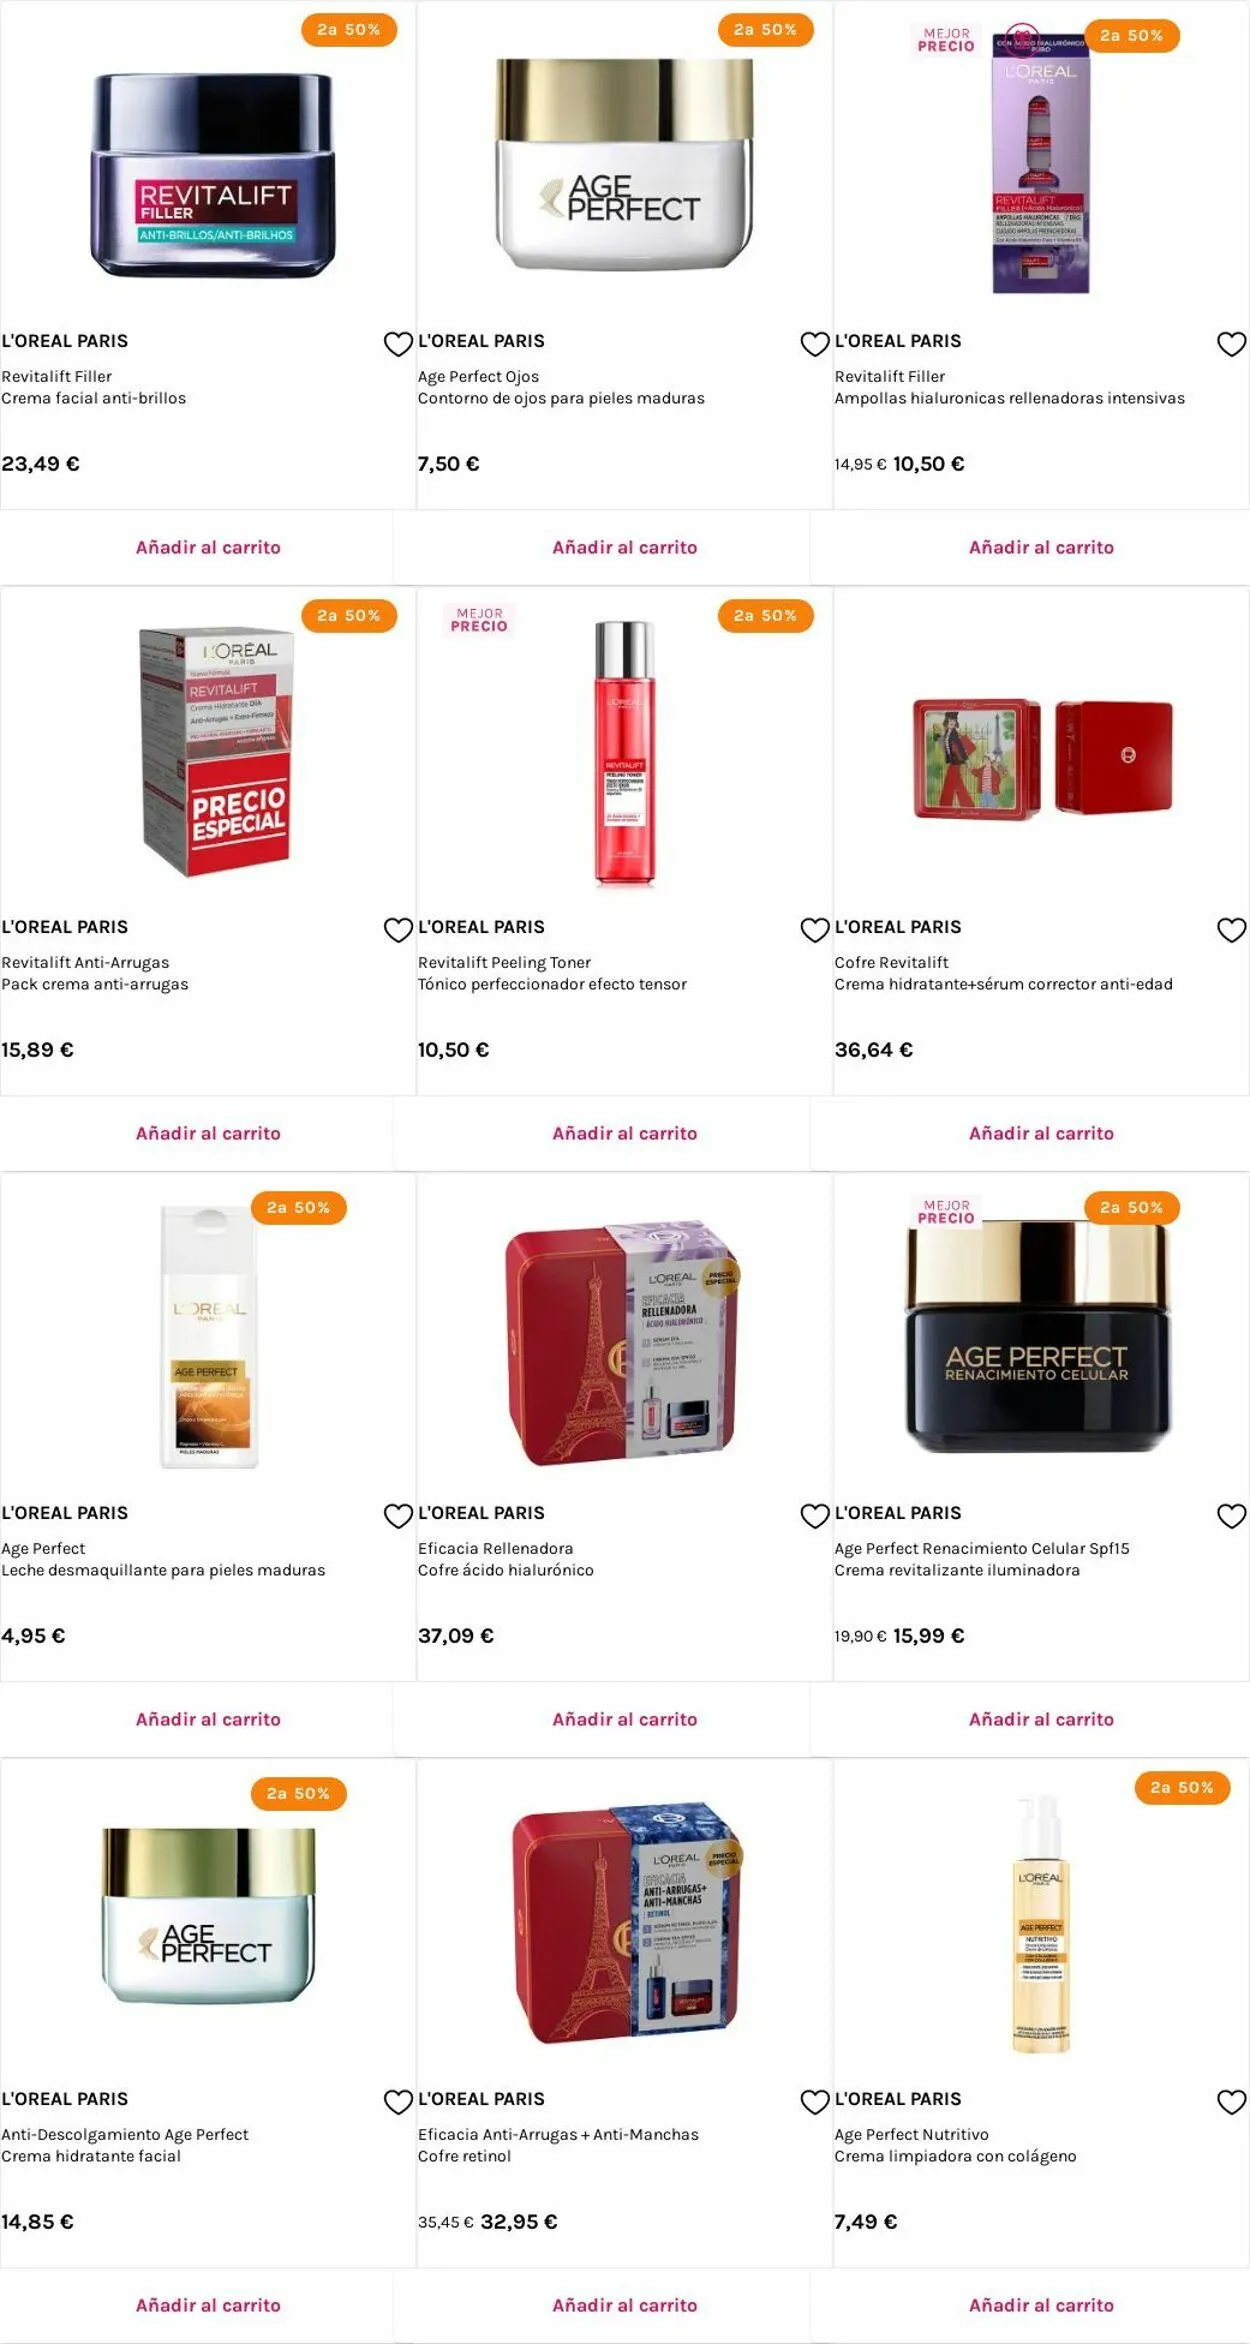Open the Revitalift Peeling Toner bottle image
Viewport: 1250px width, 2344px height.
625,753
